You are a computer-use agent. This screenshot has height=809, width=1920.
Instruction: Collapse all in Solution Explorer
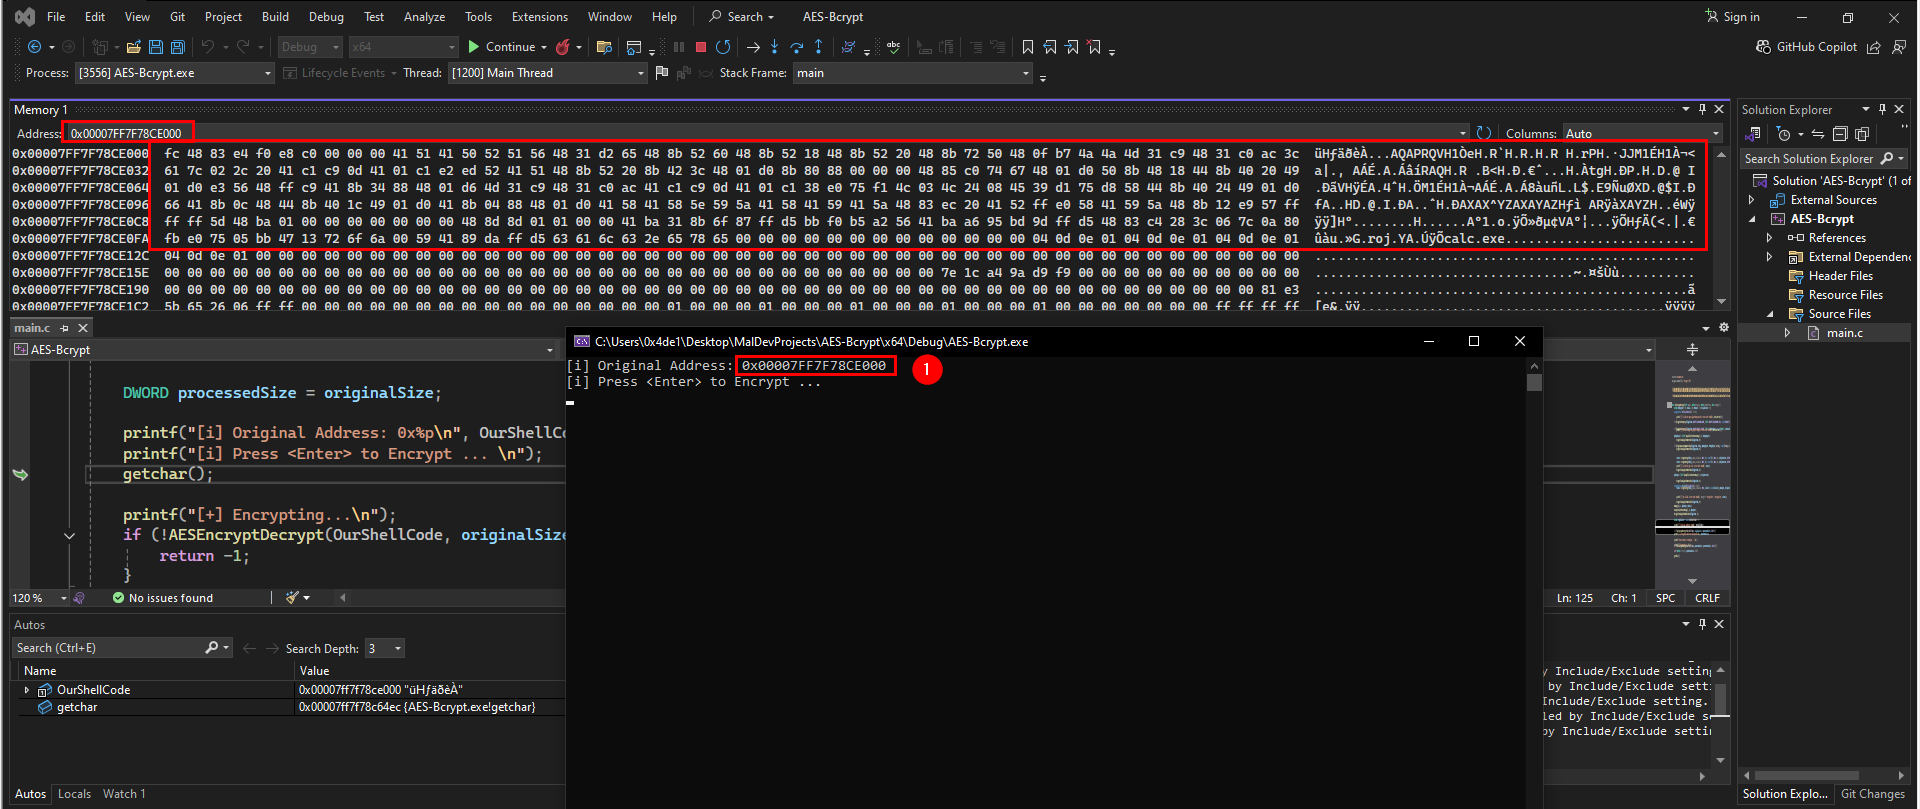[x=1840, y=134]
